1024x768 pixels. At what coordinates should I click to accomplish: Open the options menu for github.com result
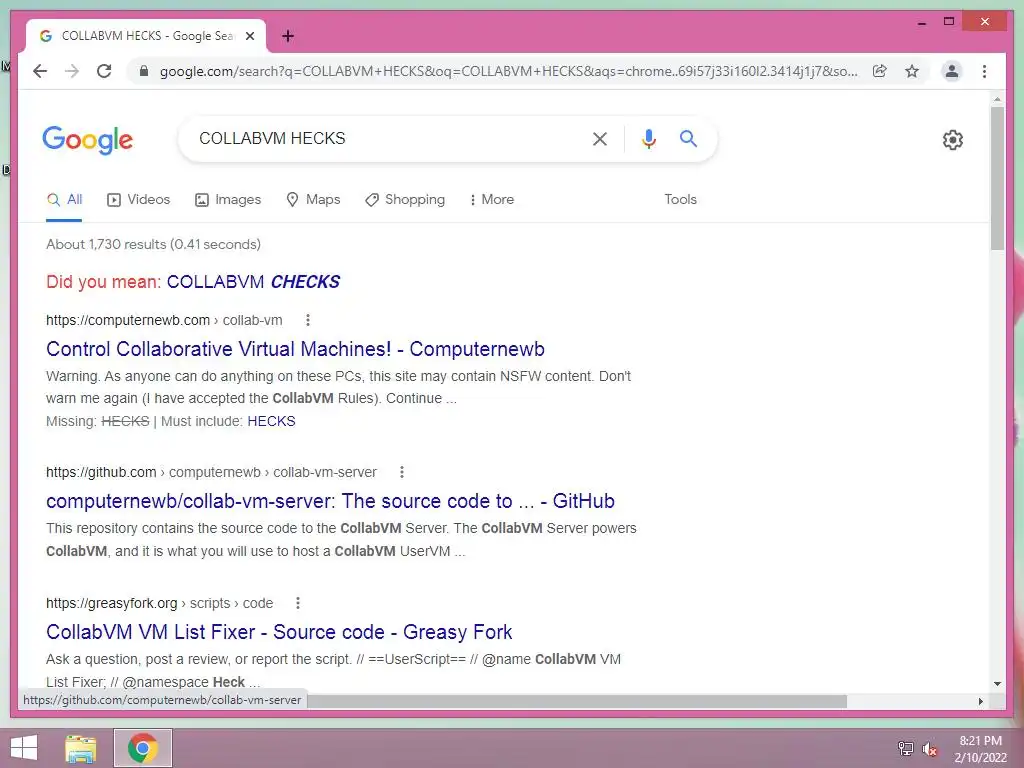pos(402,472)
